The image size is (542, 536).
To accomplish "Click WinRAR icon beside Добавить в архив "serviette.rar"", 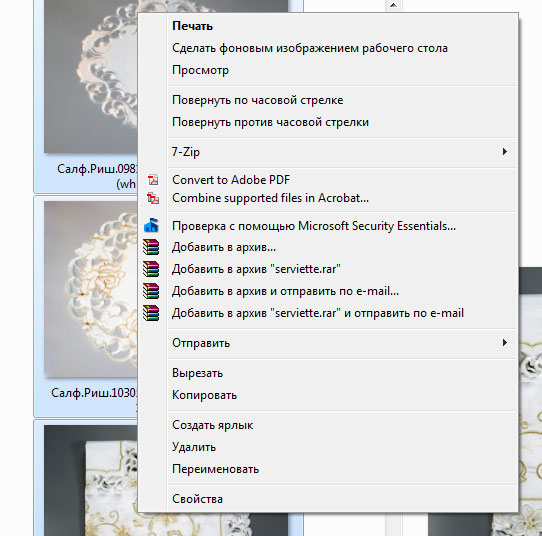I will pos(151,269).
